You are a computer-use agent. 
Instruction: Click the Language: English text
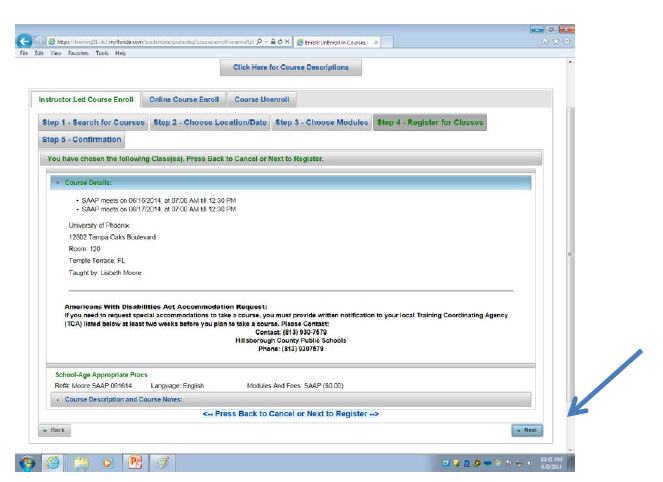[x=177, y=386]
